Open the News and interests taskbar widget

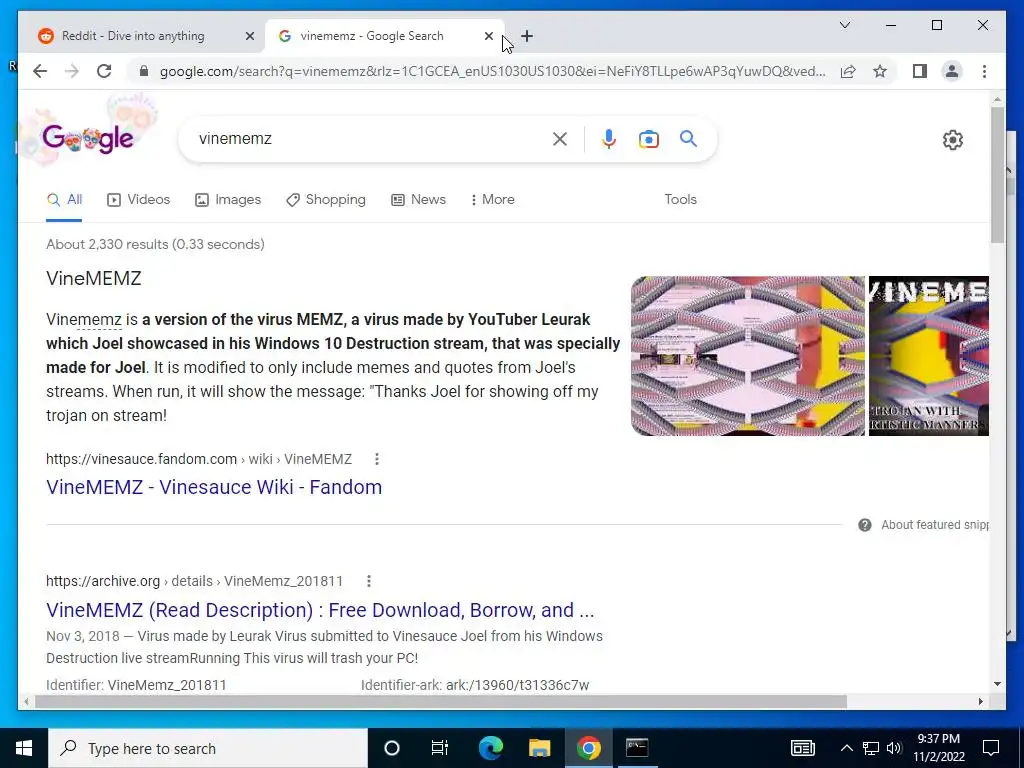pyautogui.click(x=803, y=748)
